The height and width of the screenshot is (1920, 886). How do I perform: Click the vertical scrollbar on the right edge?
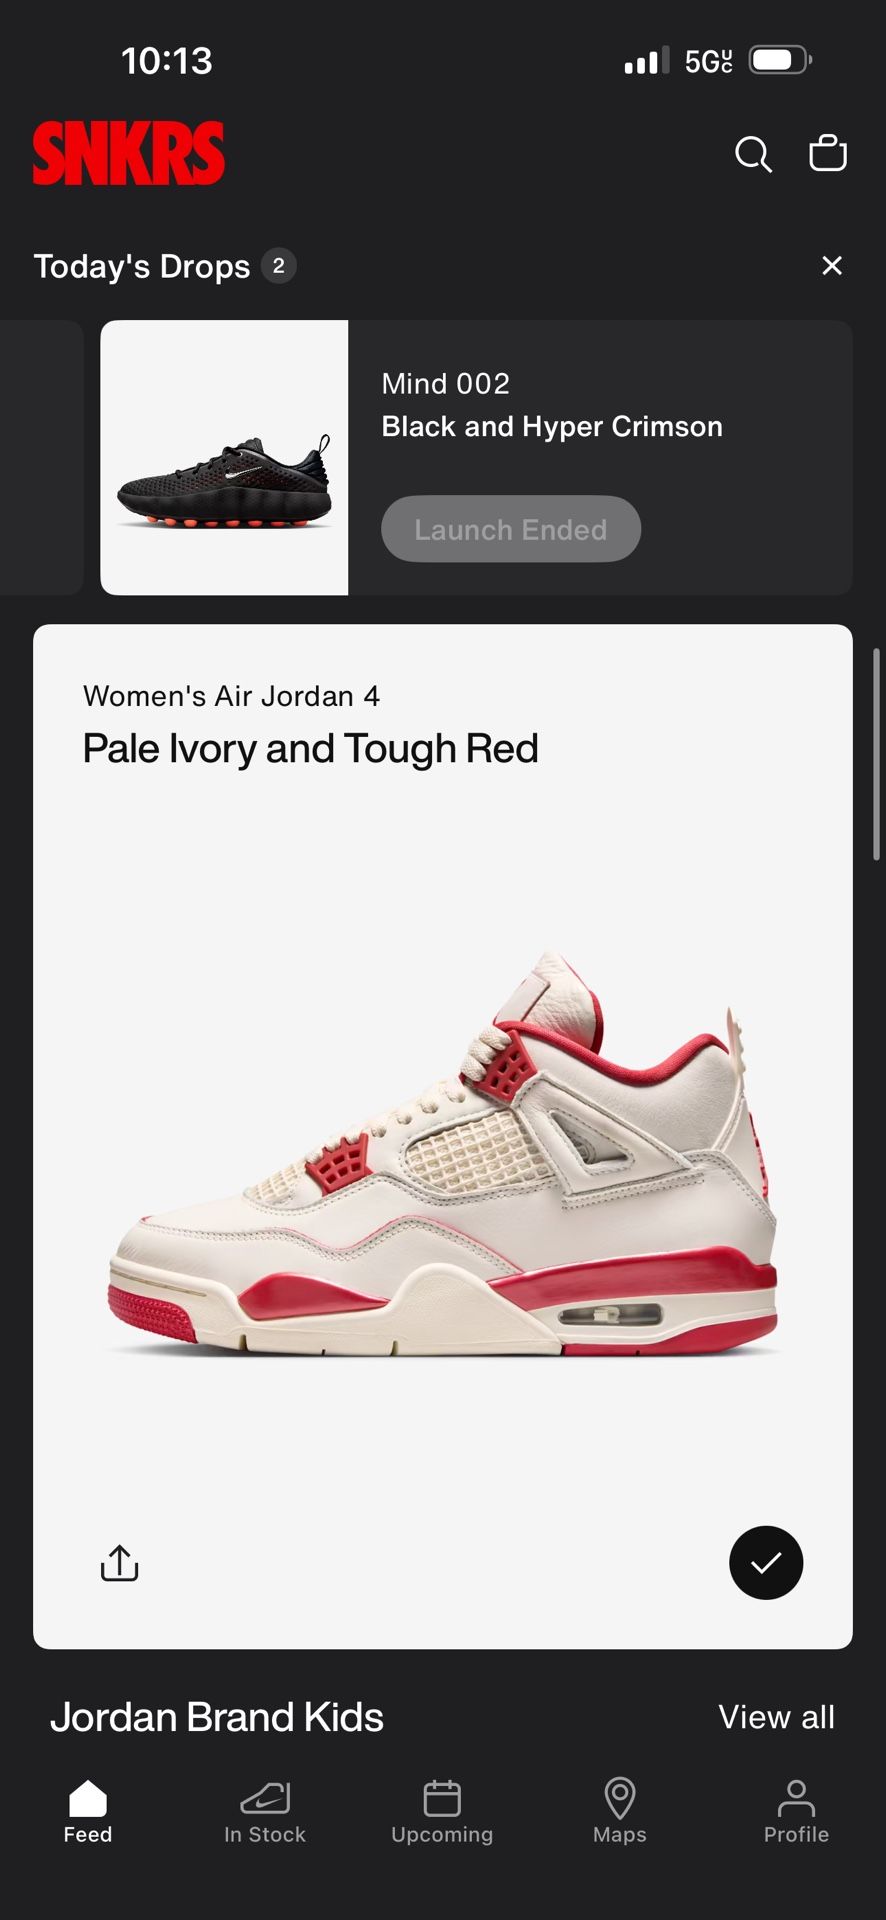[x=877, y=754]
